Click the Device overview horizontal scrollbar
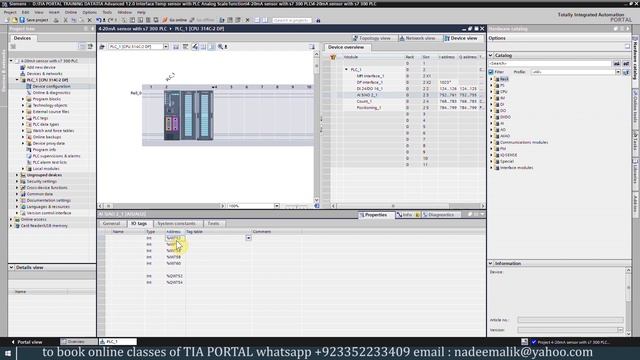Screen dimensions: 640x360 click(x=408, y=206)
